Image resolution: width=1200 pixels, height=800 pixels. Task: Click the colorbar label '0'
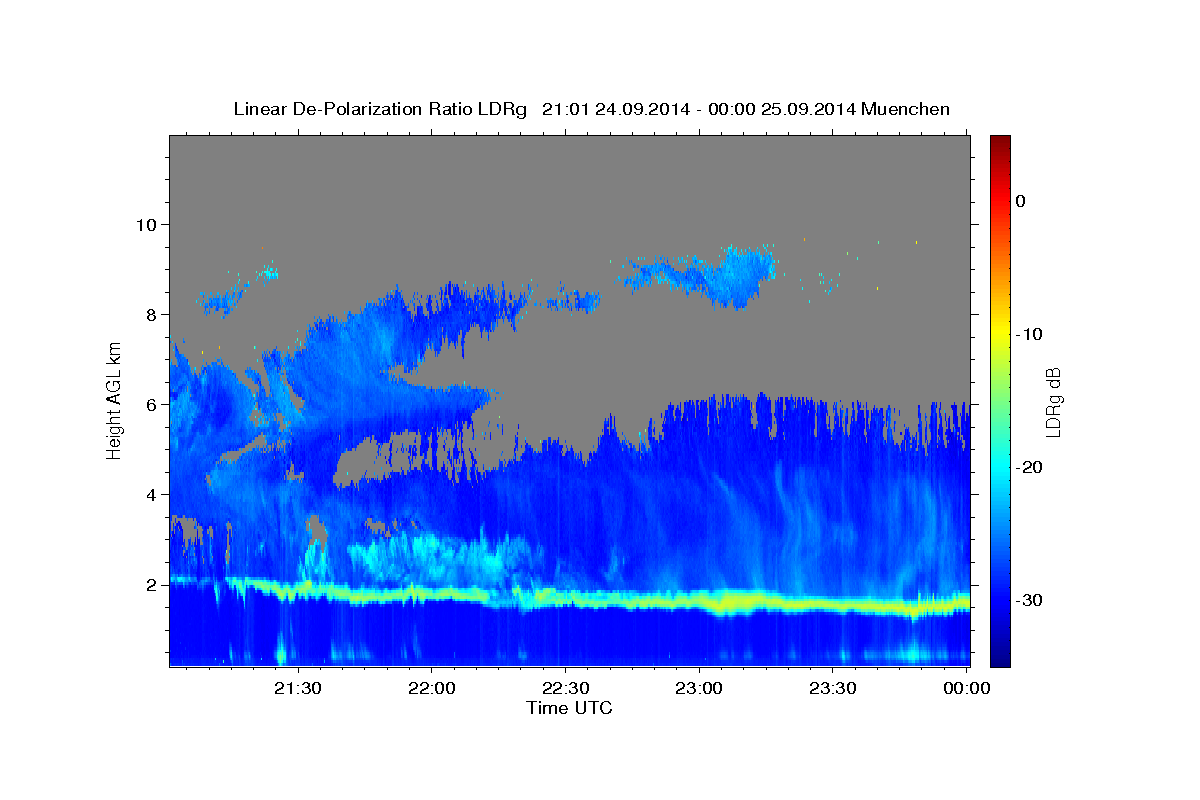[1021, 201]
